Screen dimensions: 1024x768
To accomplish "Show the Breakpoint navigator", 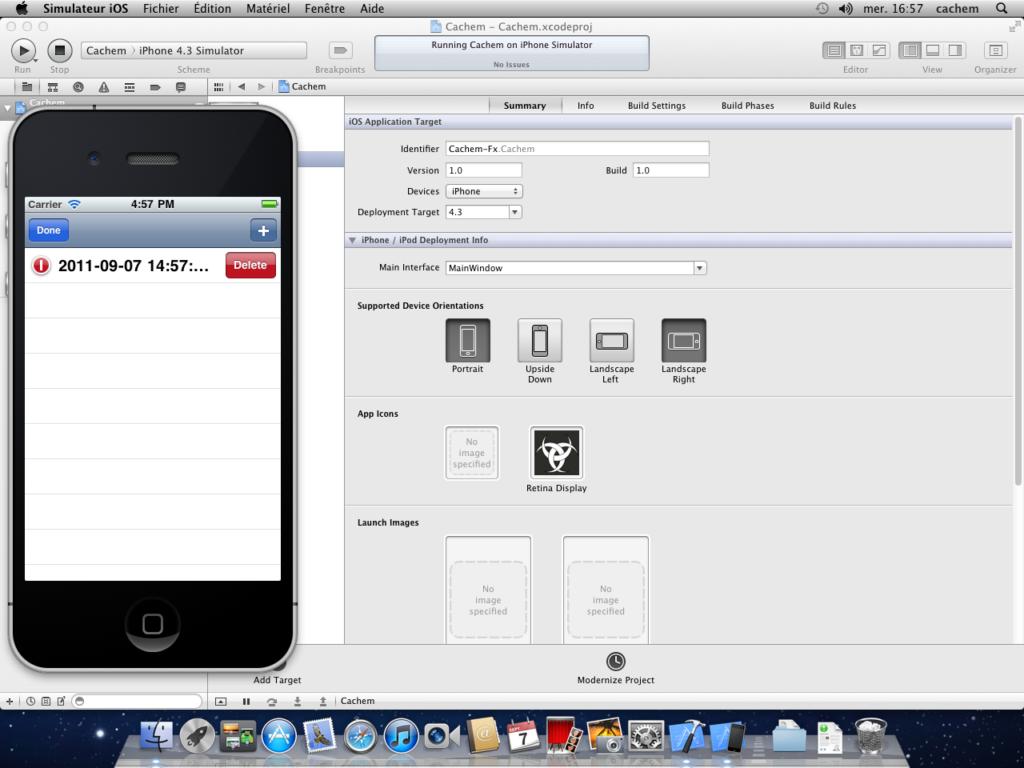I will [155, 87].
